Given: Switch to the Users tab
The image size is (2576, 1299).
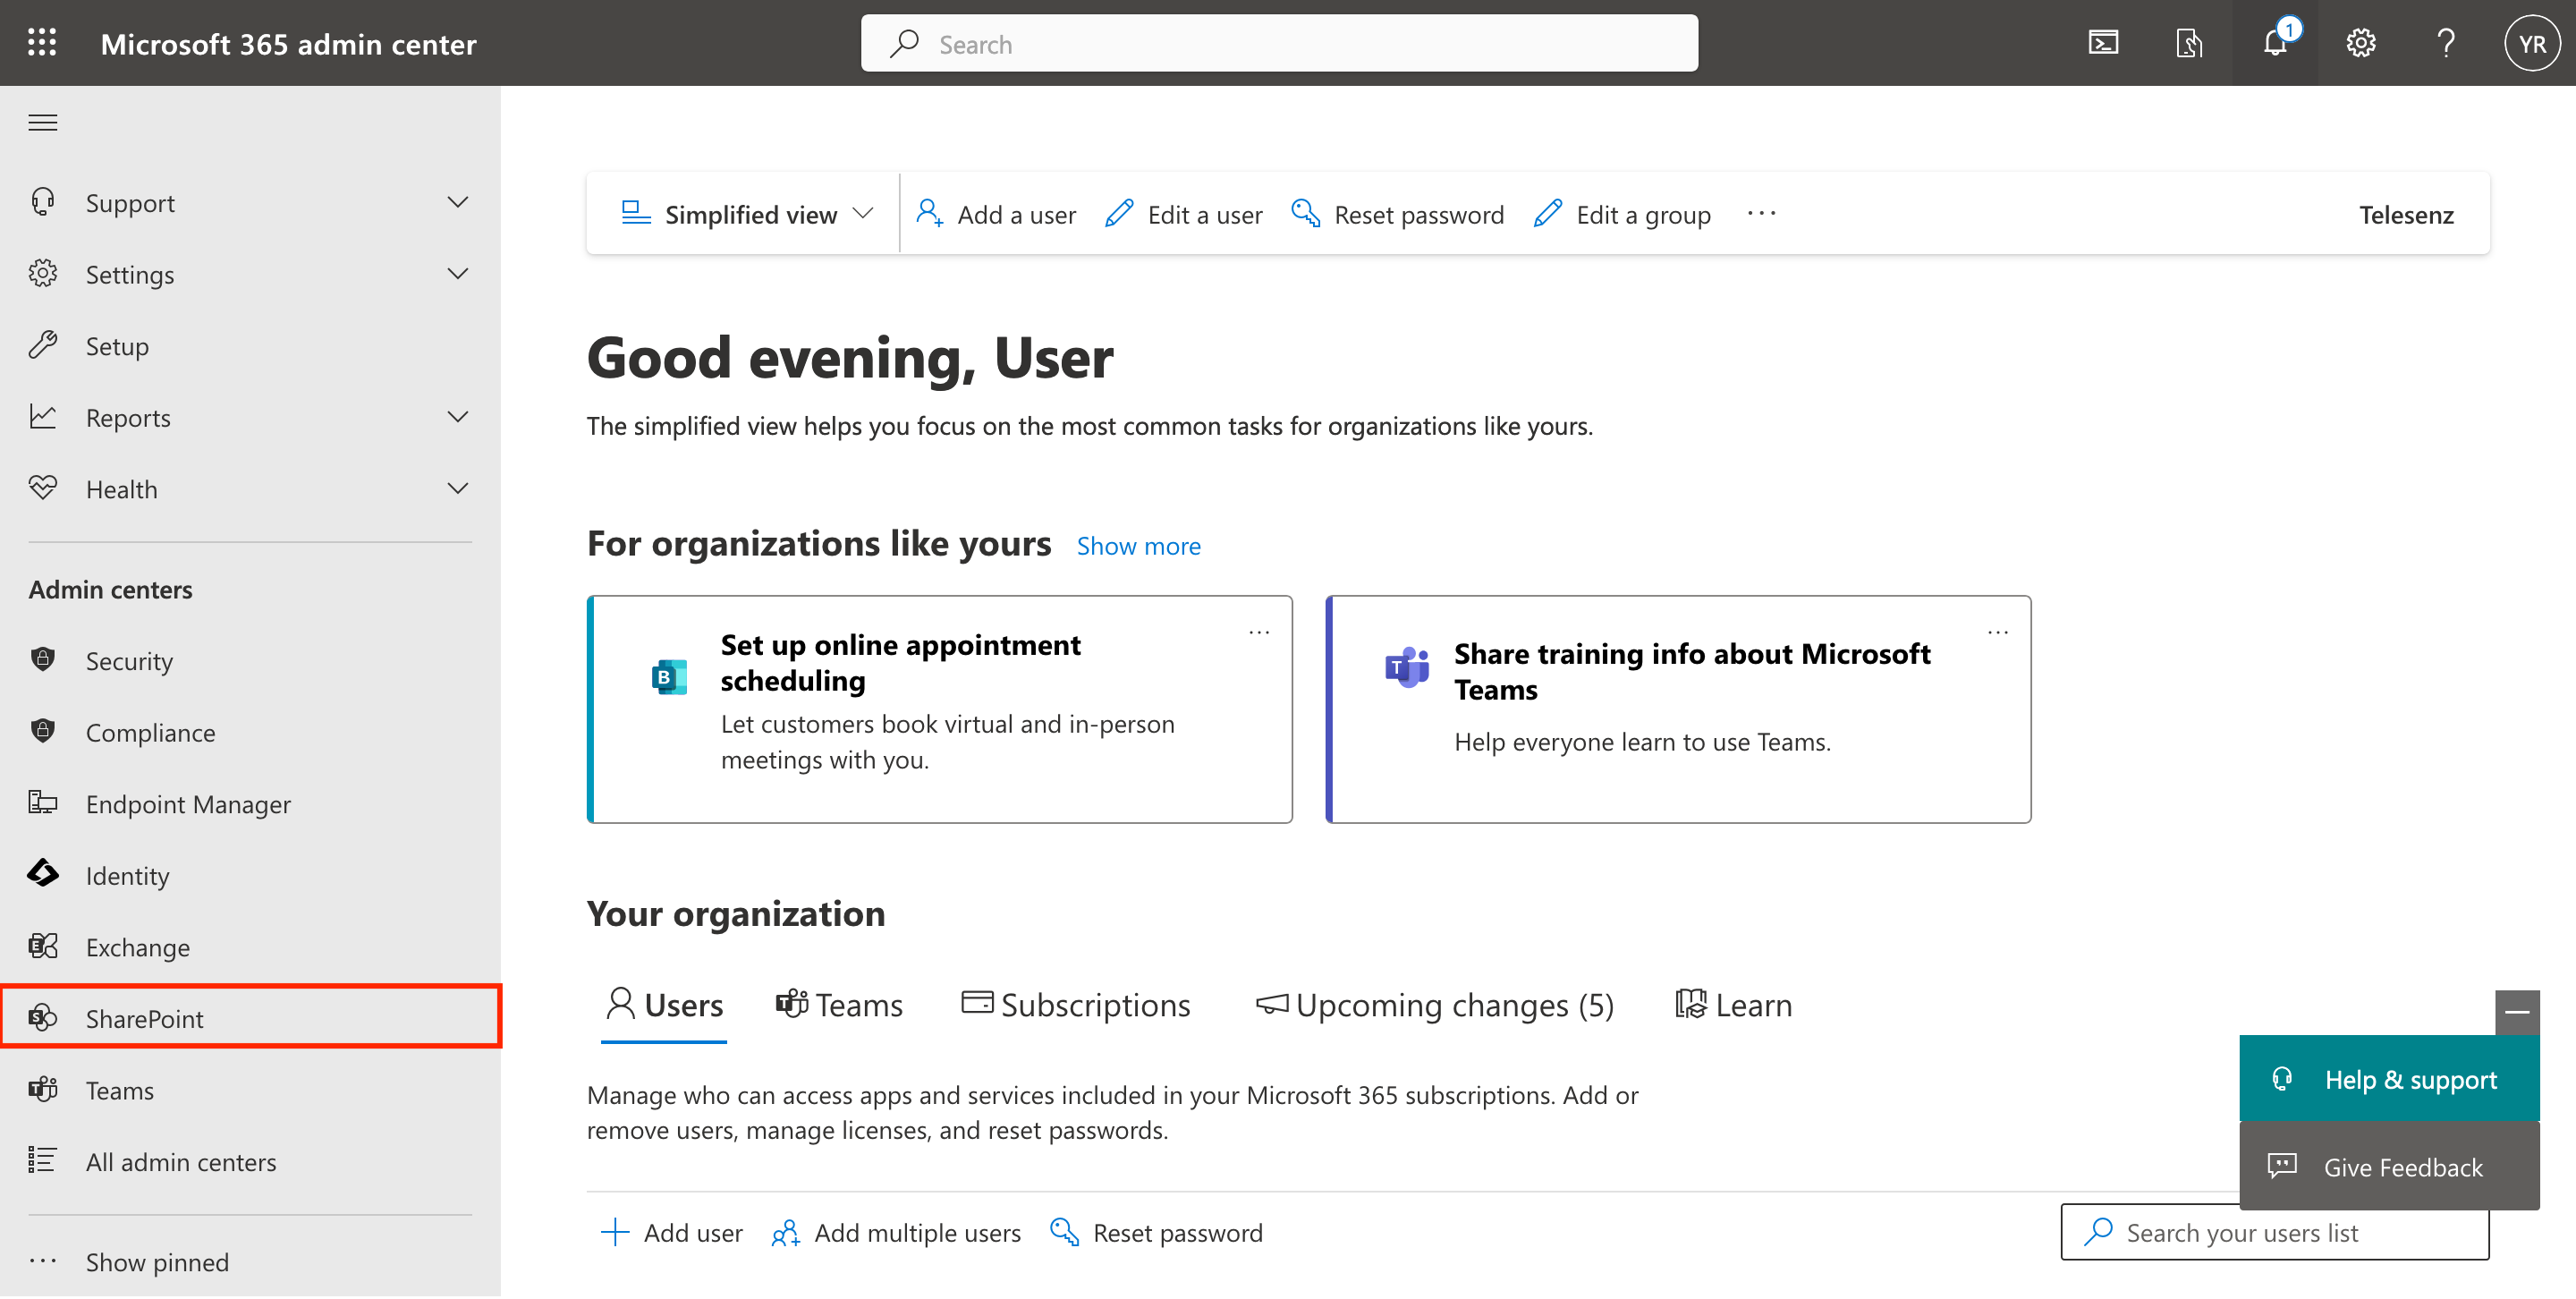Looking at the screenshot, I should (x=664, y=1005).
